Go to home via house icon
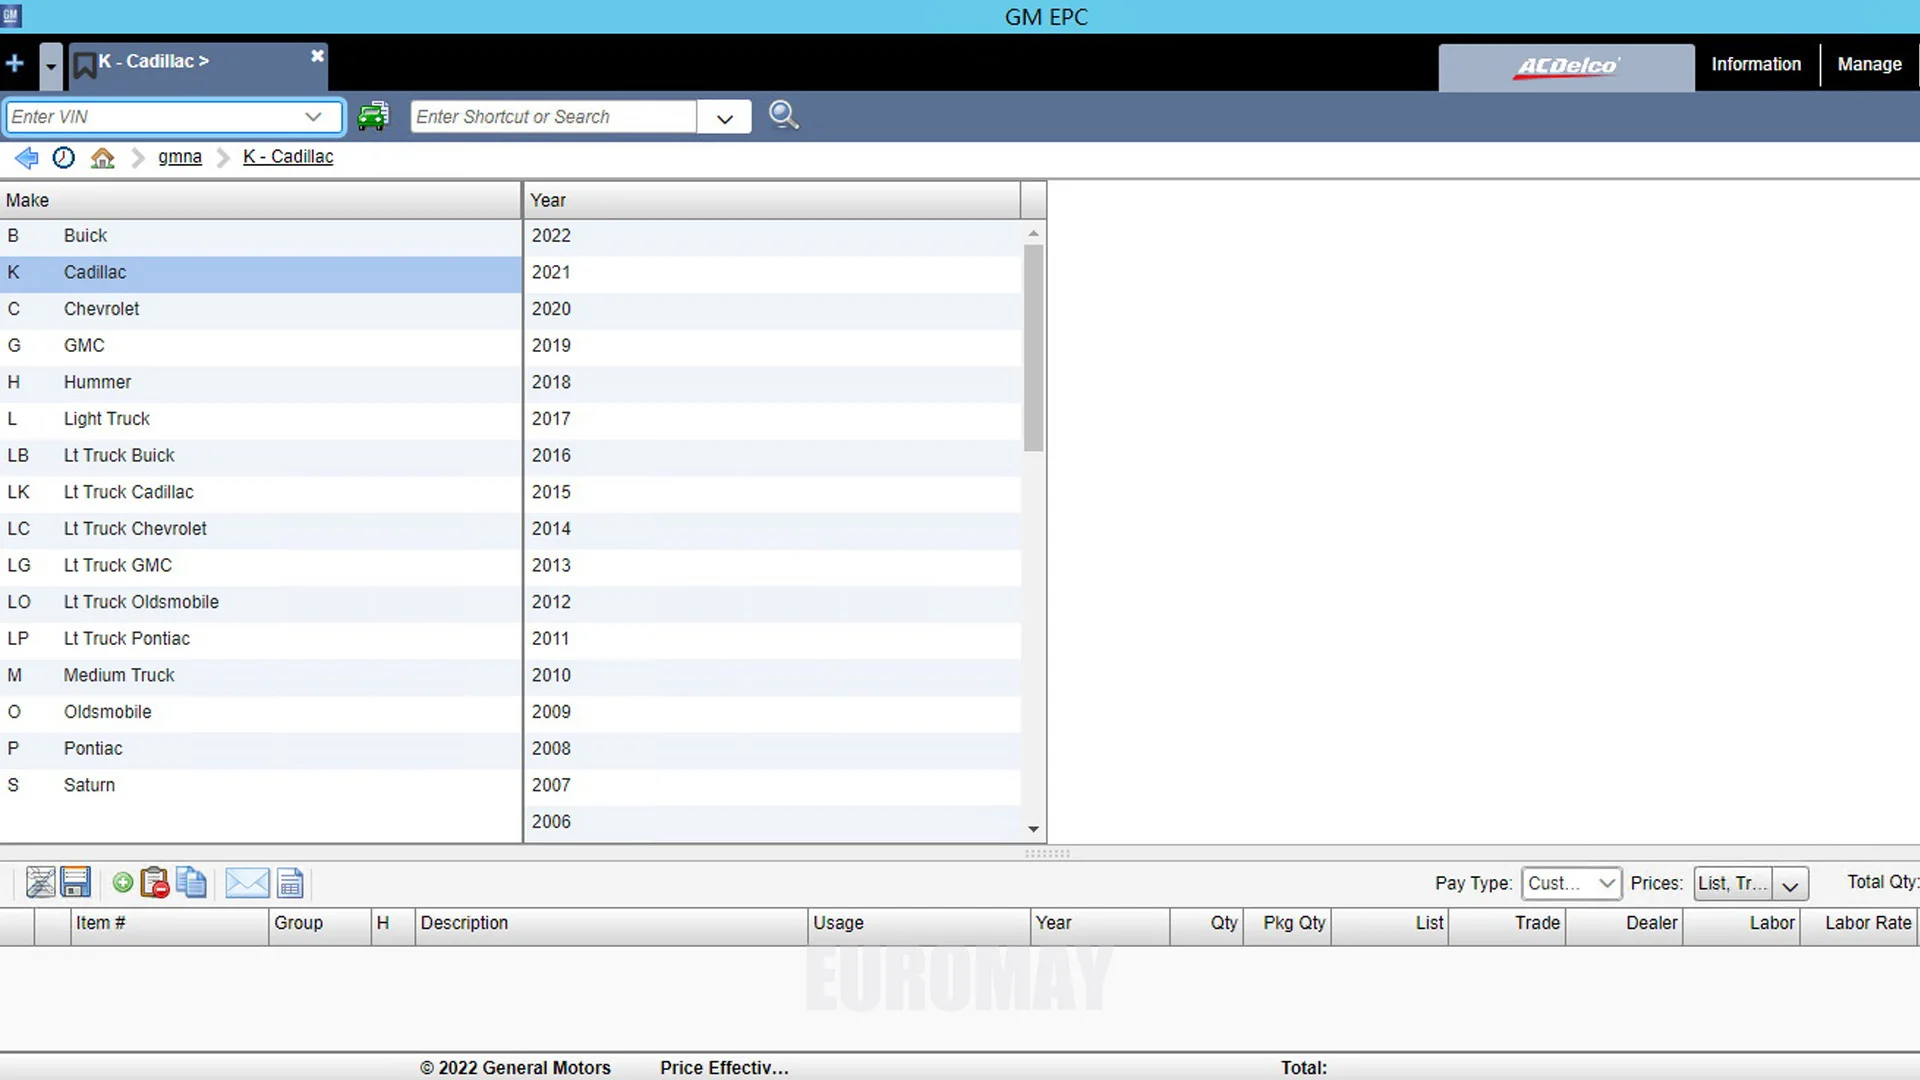 pos(102,157)
